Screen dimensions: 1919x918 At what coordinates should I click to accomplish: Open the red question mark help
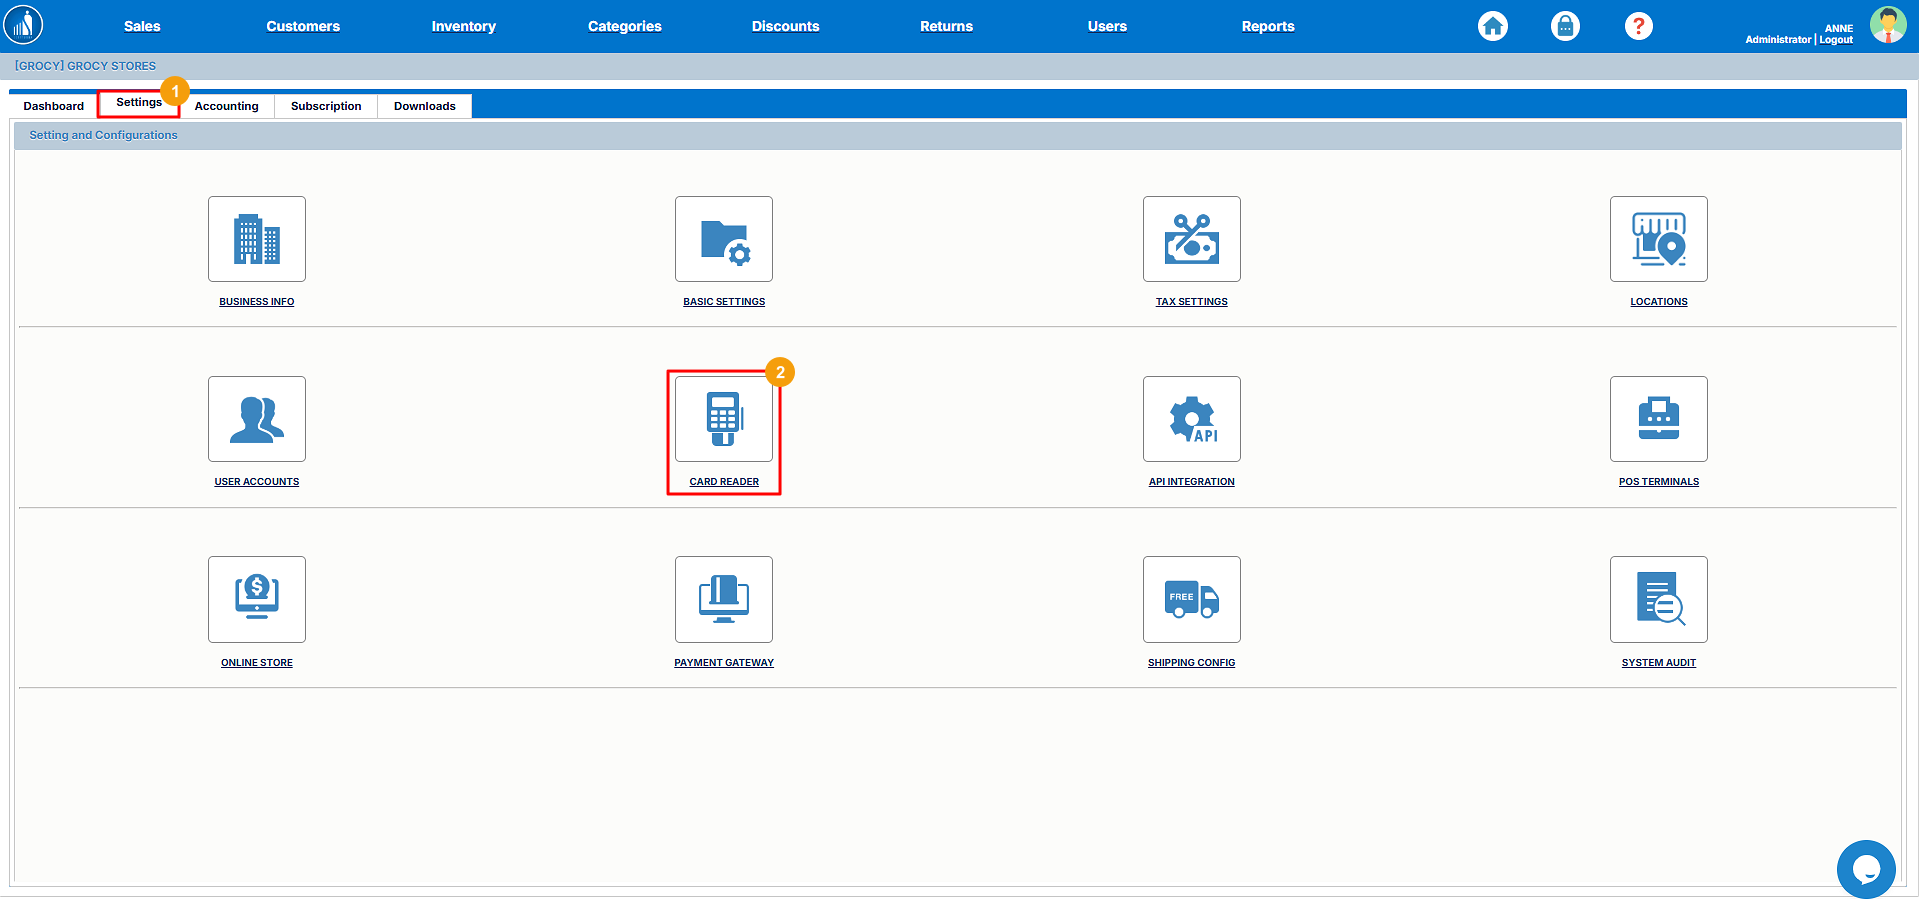coord(1638,26)
